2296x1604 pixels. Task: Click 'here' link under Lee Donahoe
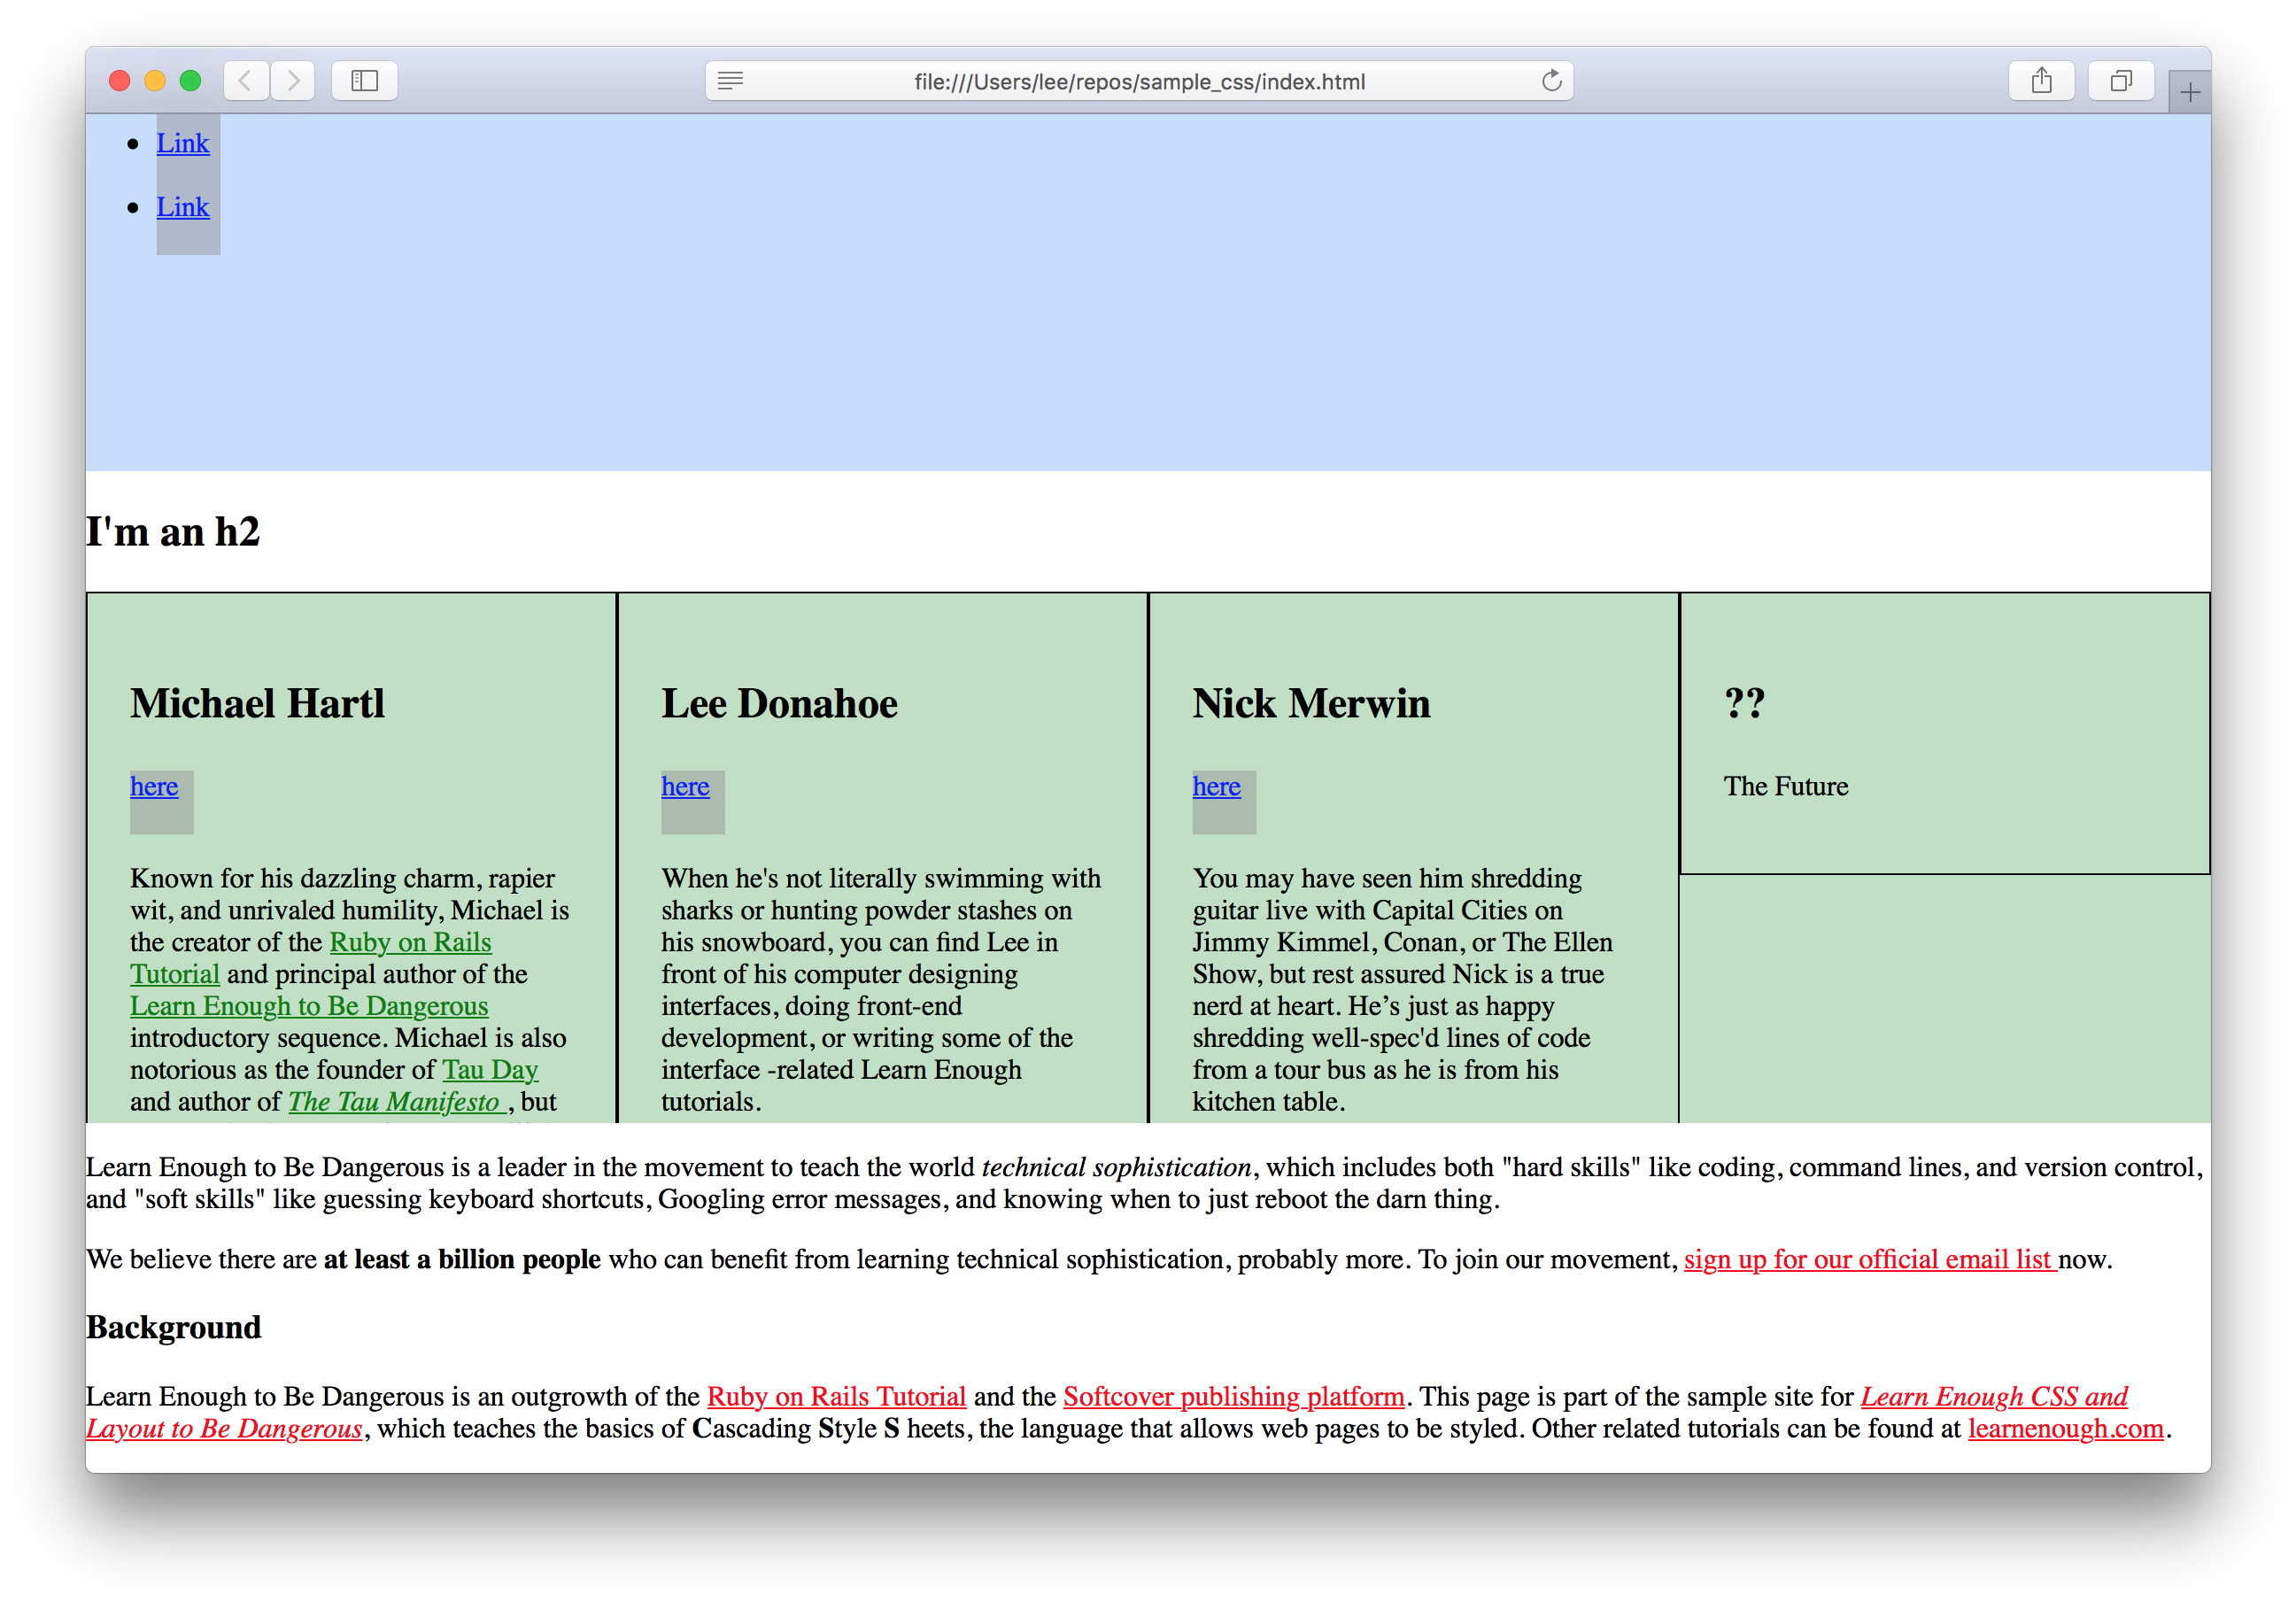pyautogui.click(x=685, y=786)
